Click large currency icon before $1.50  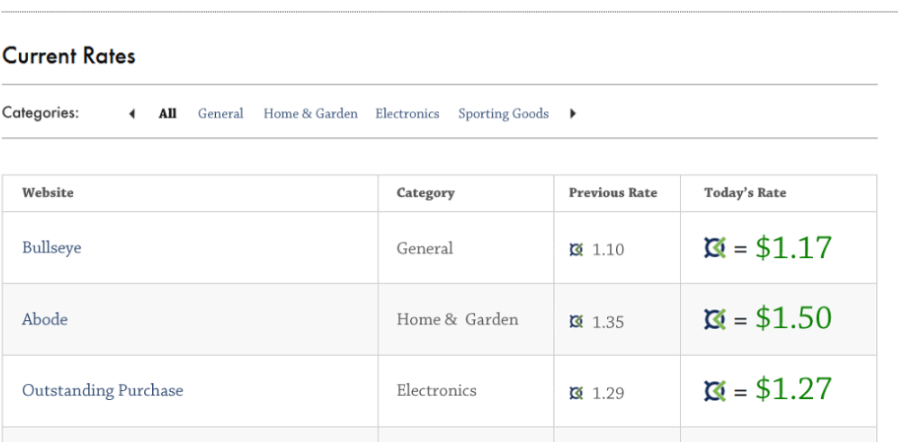coord(715,319)
